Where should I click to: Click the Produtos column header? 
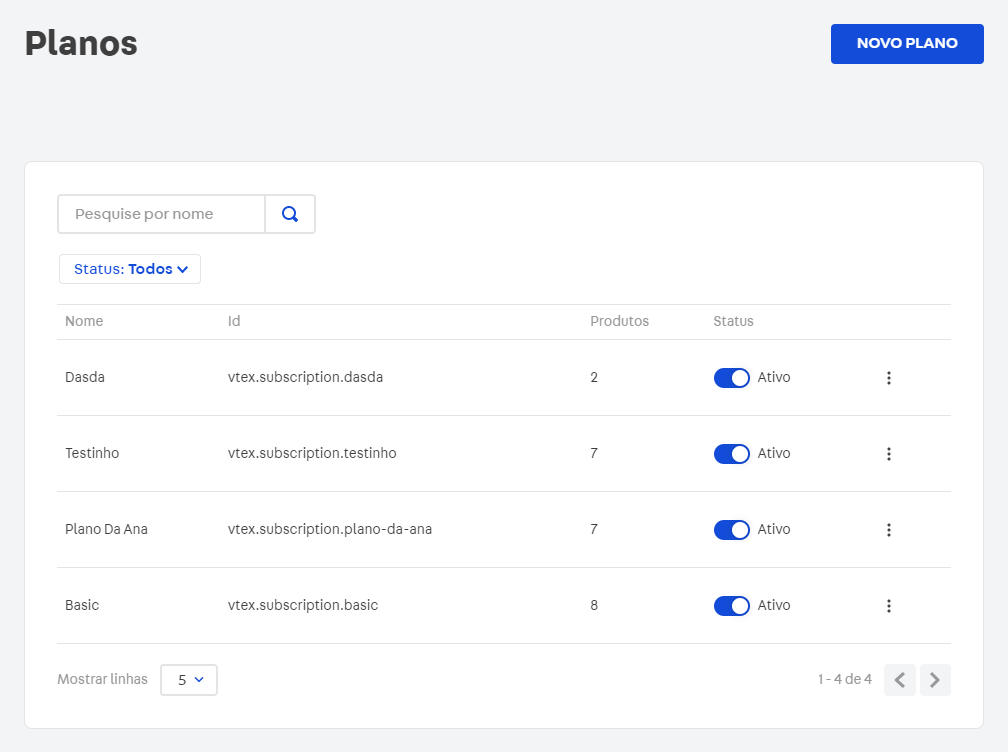pos(619,321)
